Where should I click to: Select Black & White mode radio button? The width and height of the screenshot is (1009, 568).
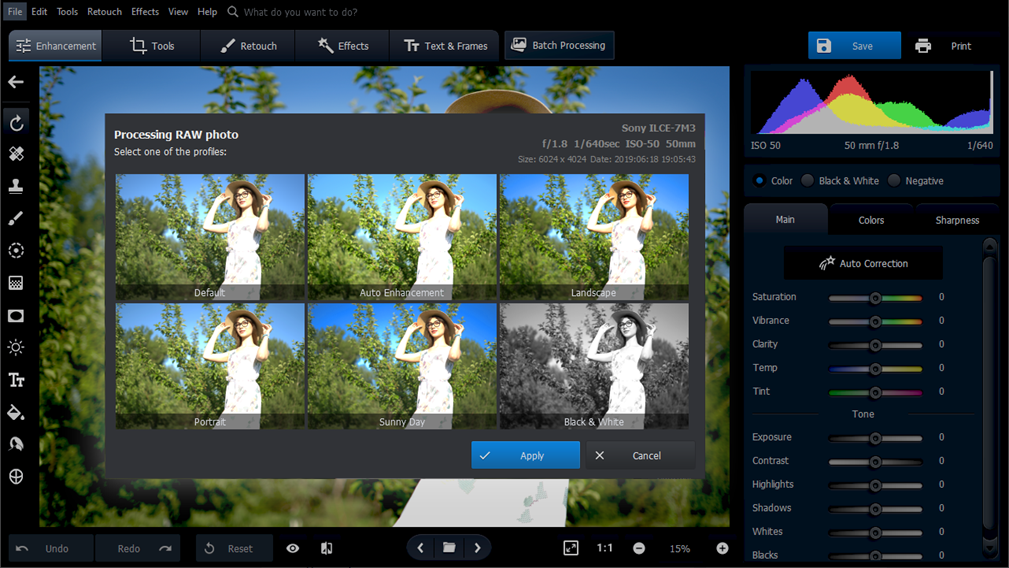click(808, 181)
